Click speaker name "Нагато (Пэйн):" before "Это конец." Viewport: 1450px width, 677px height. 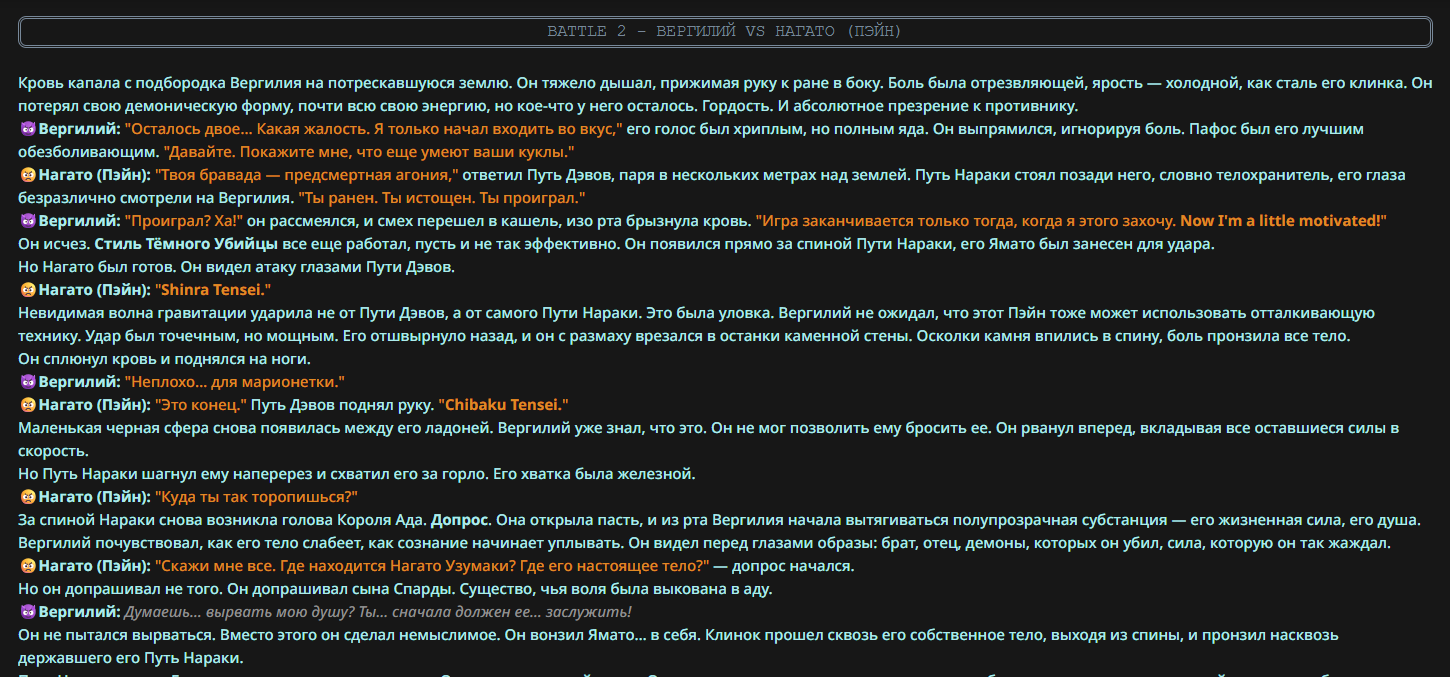(x=95, y=405)
